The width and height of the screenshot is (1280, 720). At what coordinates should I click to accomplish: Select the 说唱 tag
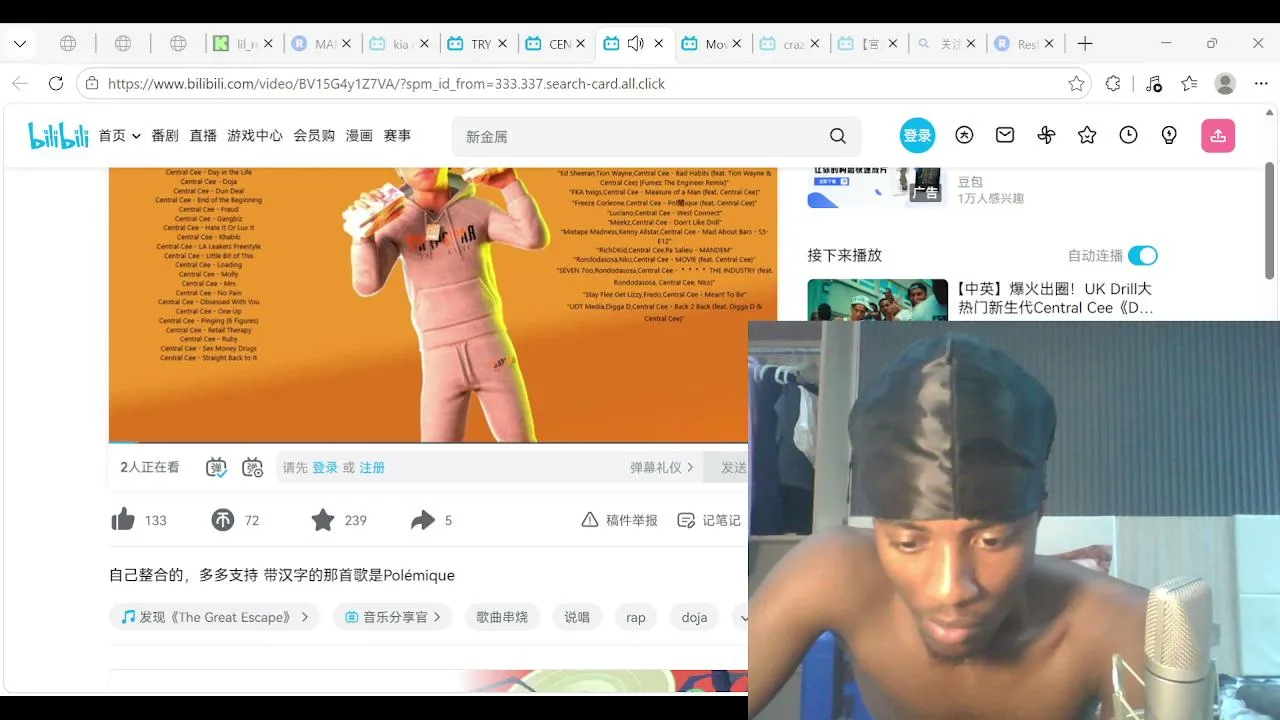577,617
